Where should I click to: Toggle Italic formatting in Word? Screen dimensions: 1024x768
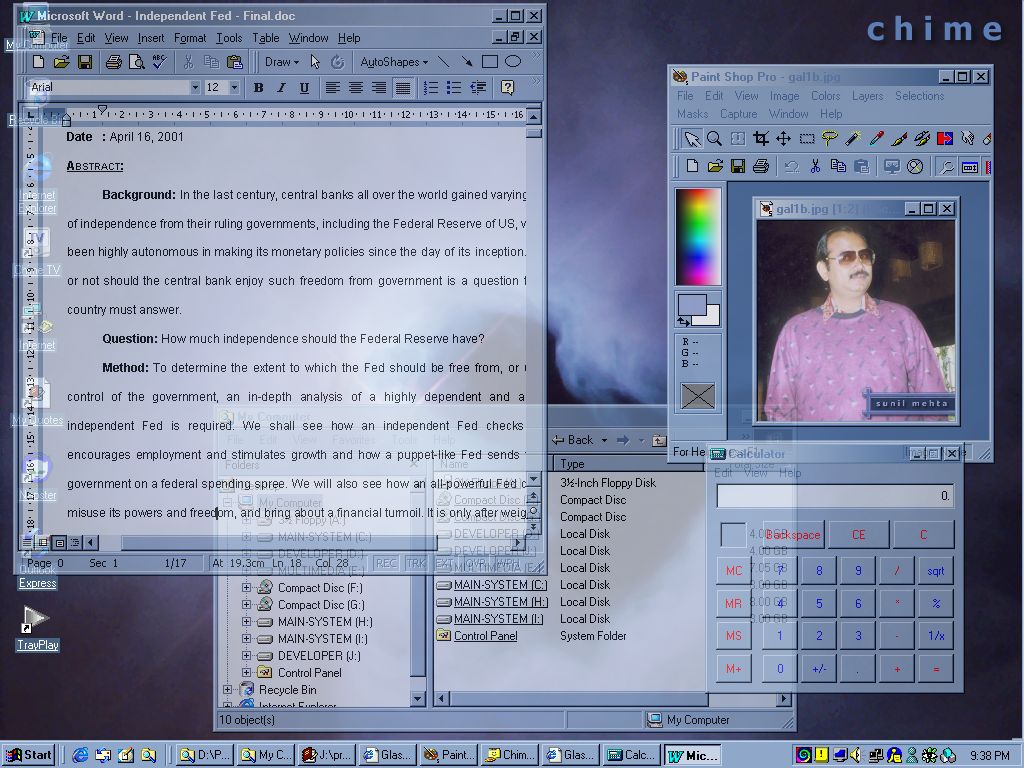click(281, 88)
